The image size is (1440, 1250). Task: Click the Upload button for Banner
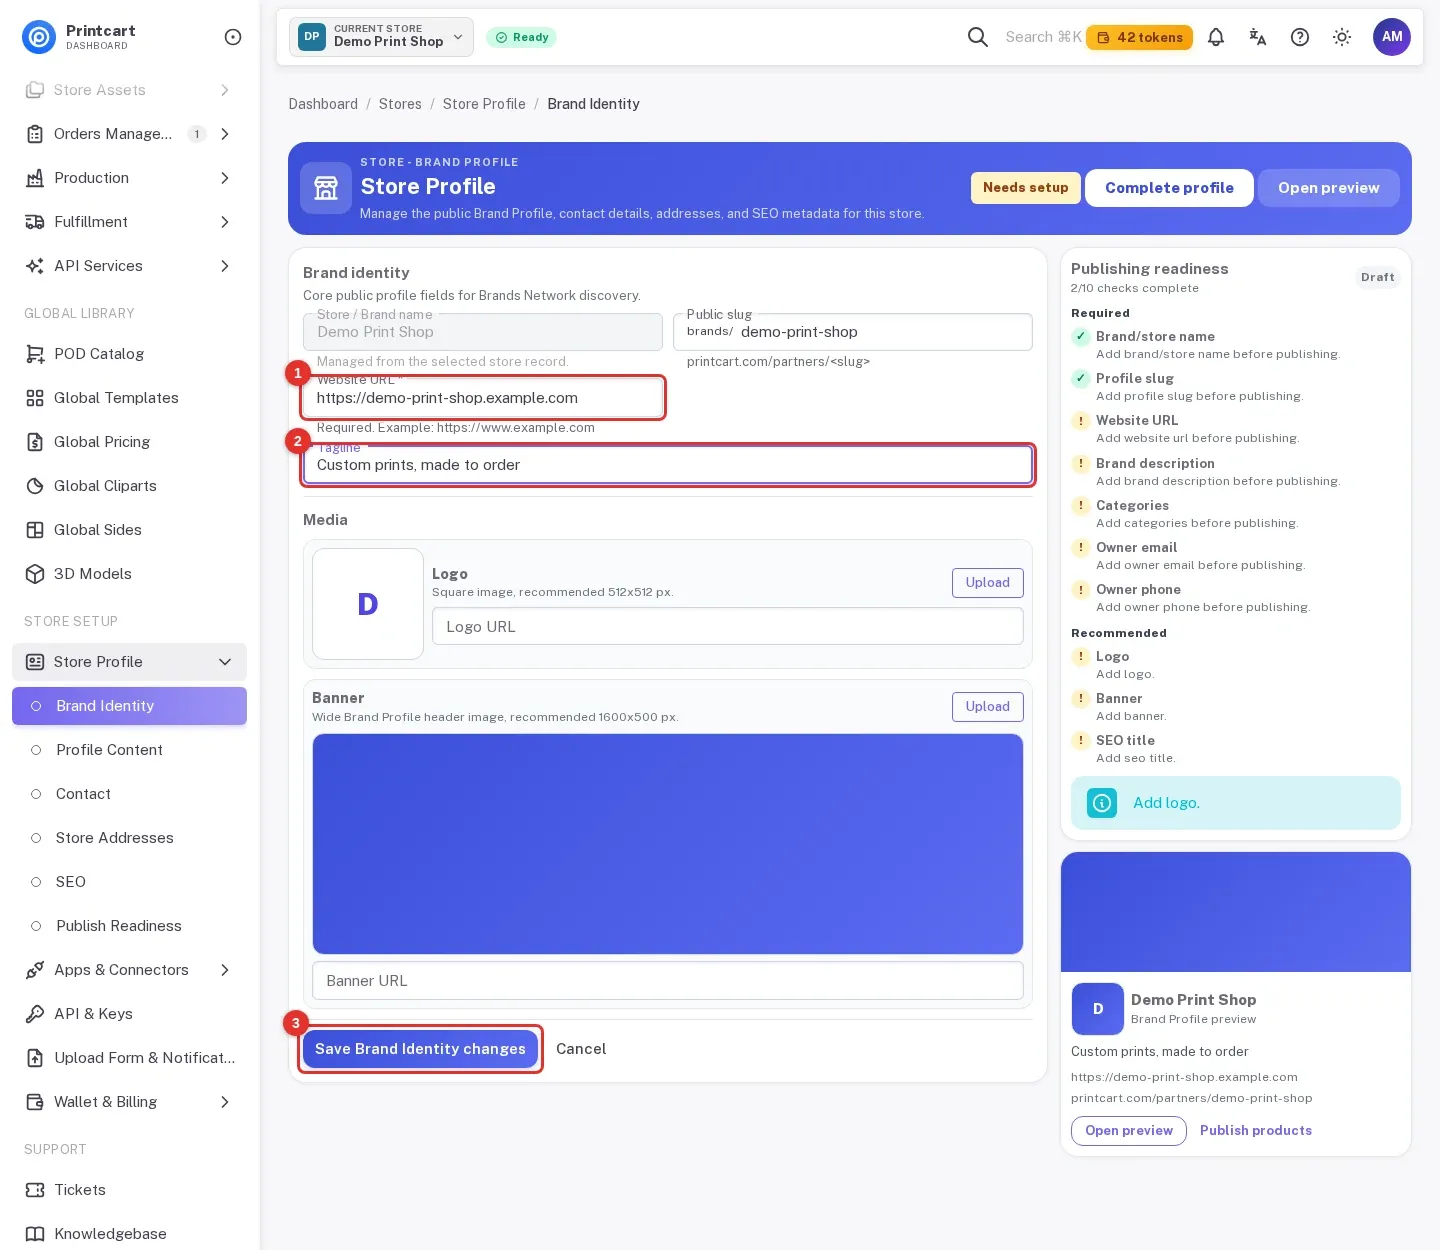pos(987,707)
